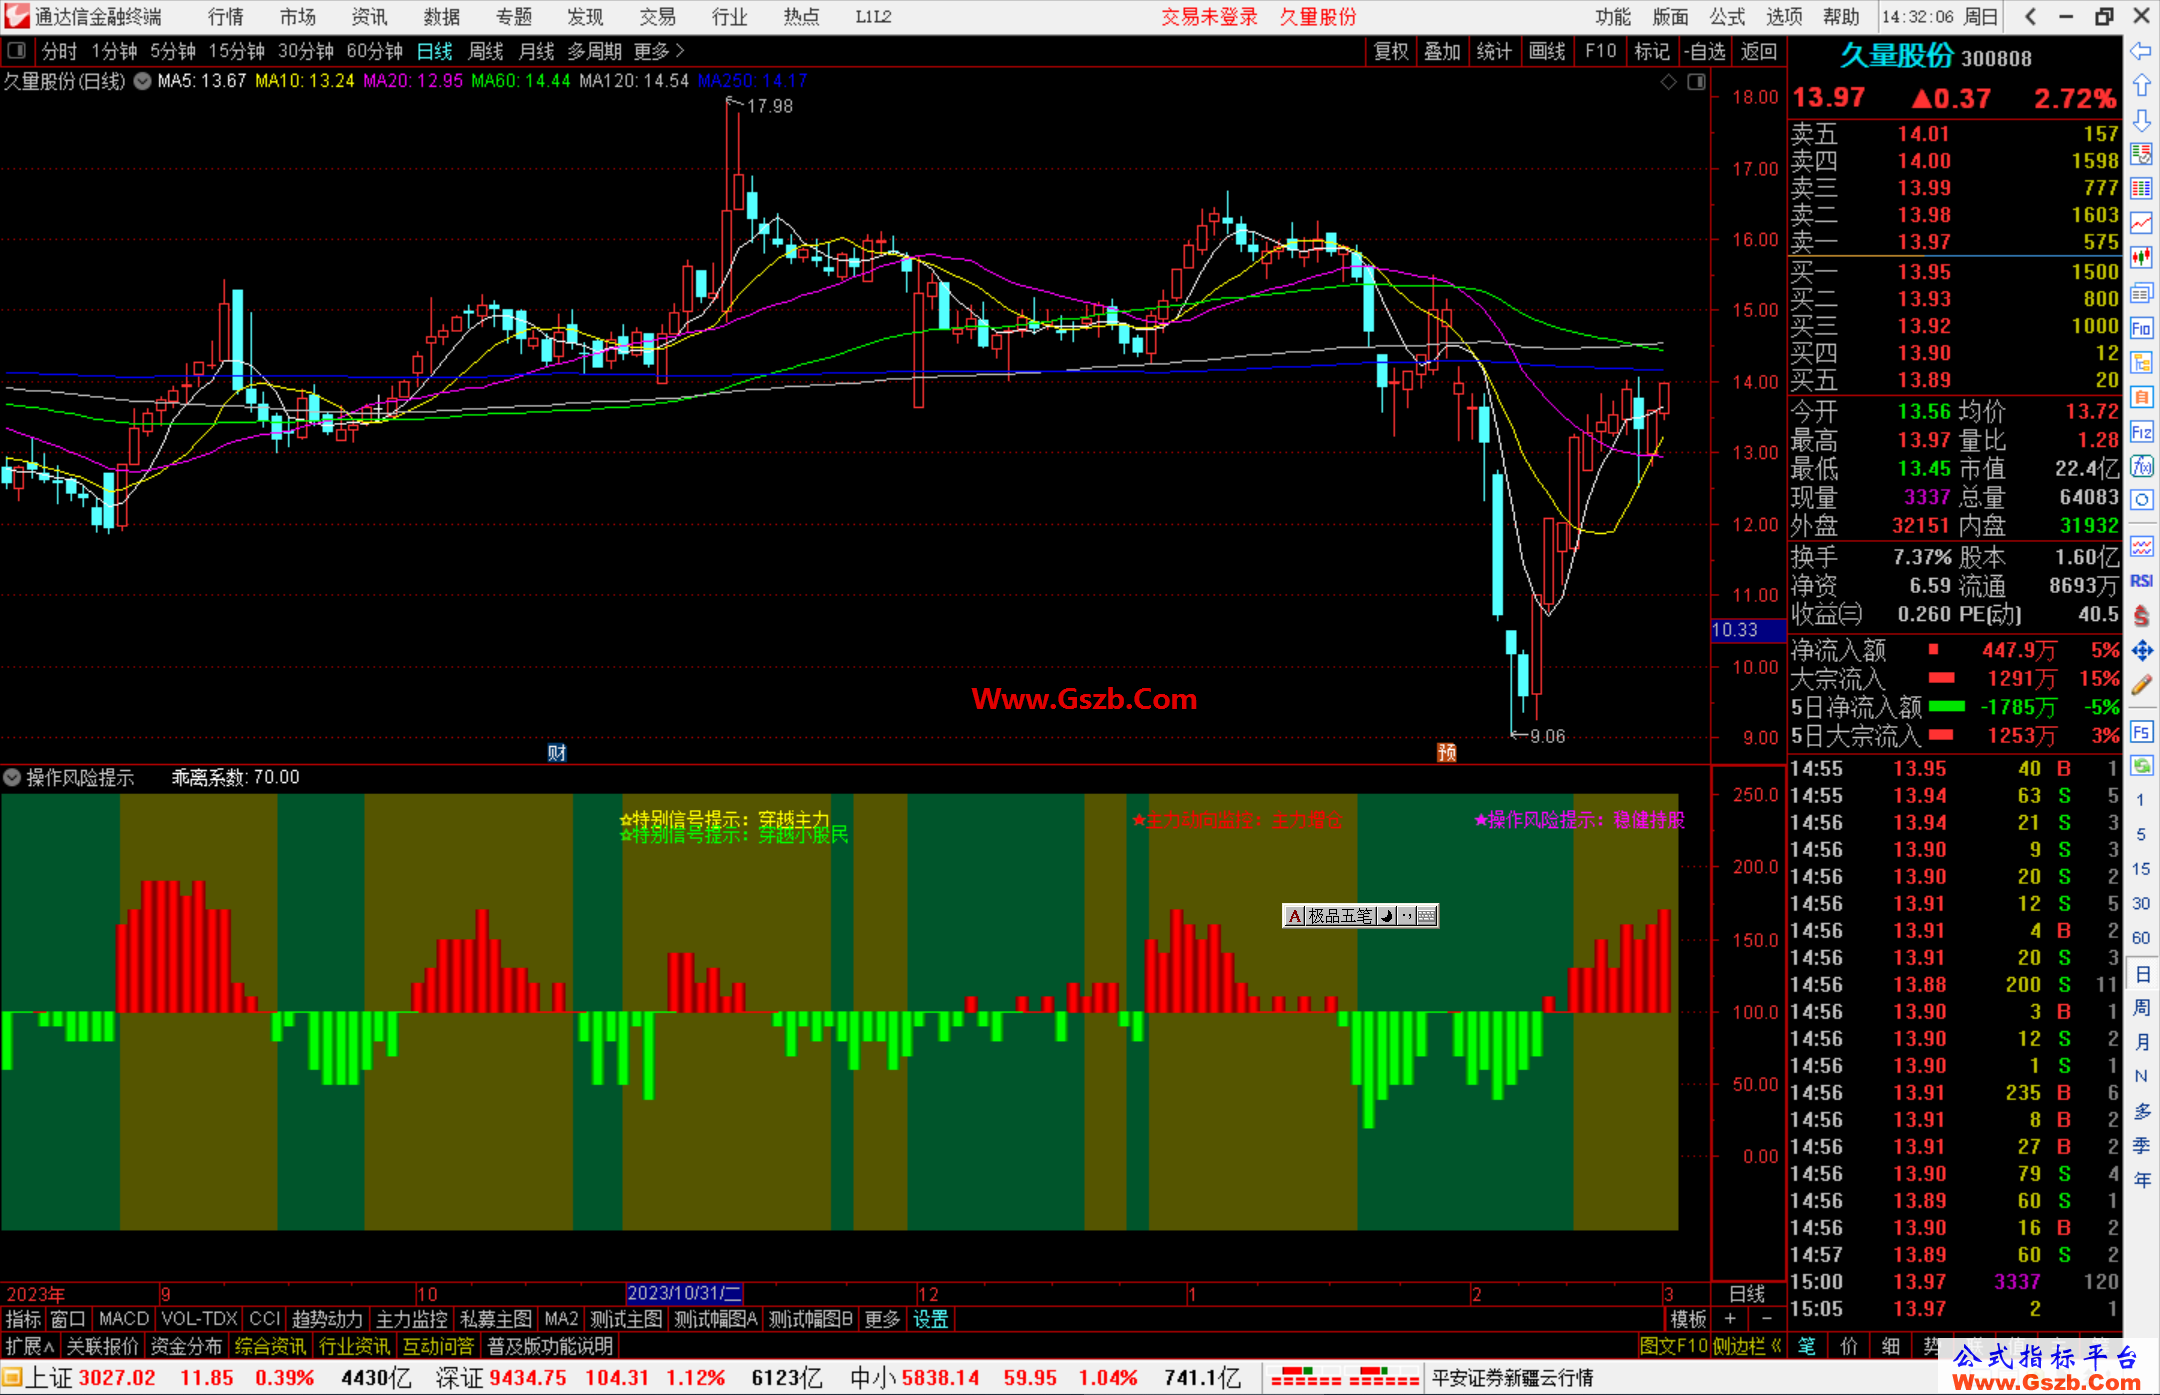Screen dimensions: 2160x1395
Task: Switch to the 周线 tab
Action: 486,51
